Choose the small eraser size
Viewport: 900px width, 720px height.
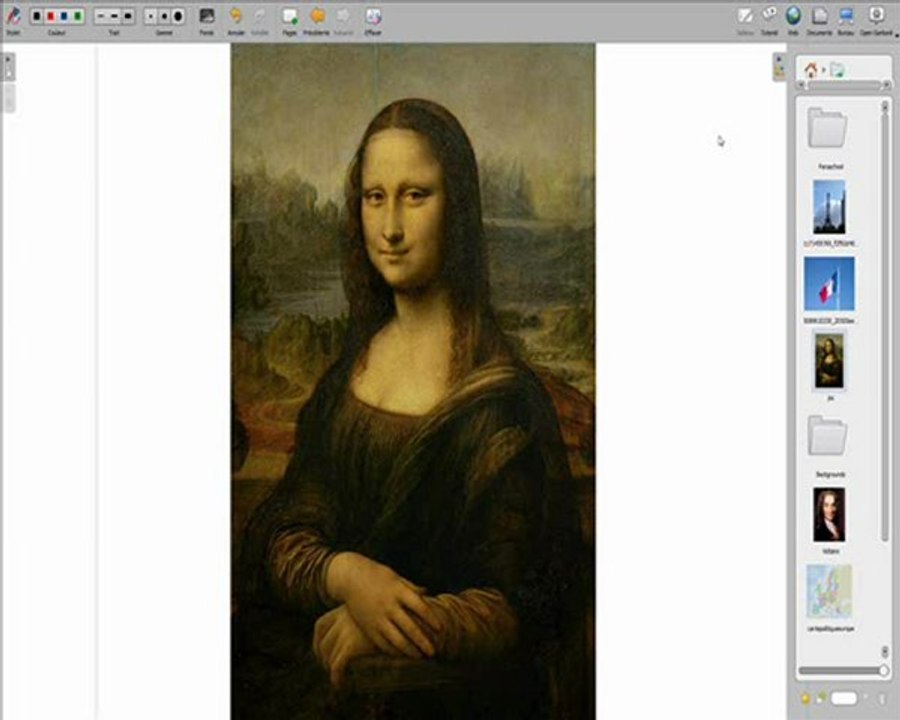click(x=151, y=16)
